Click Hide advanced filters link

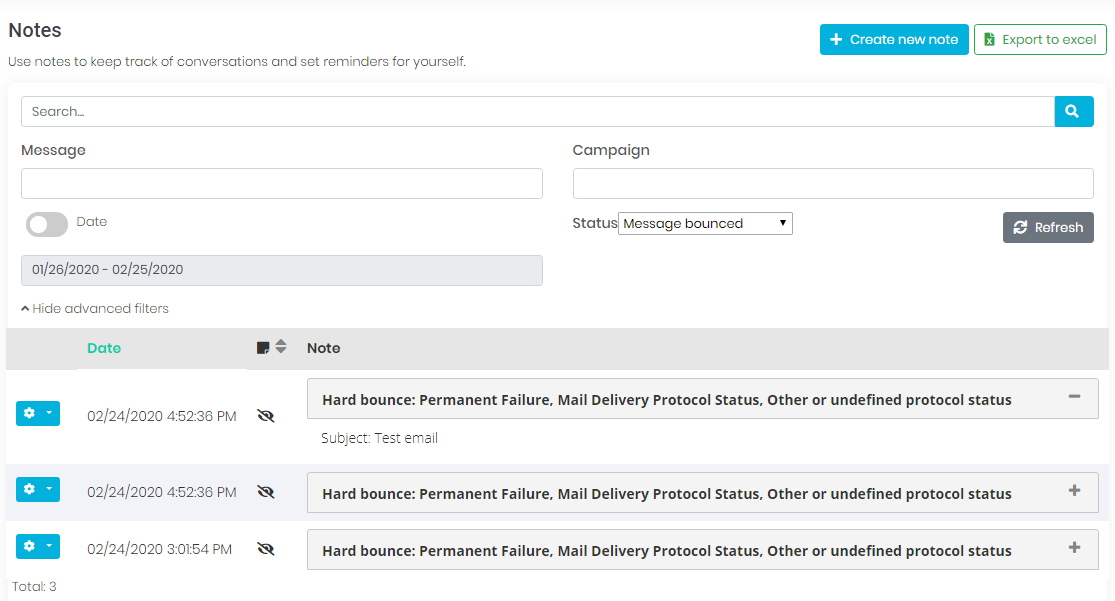pos(95,308)
